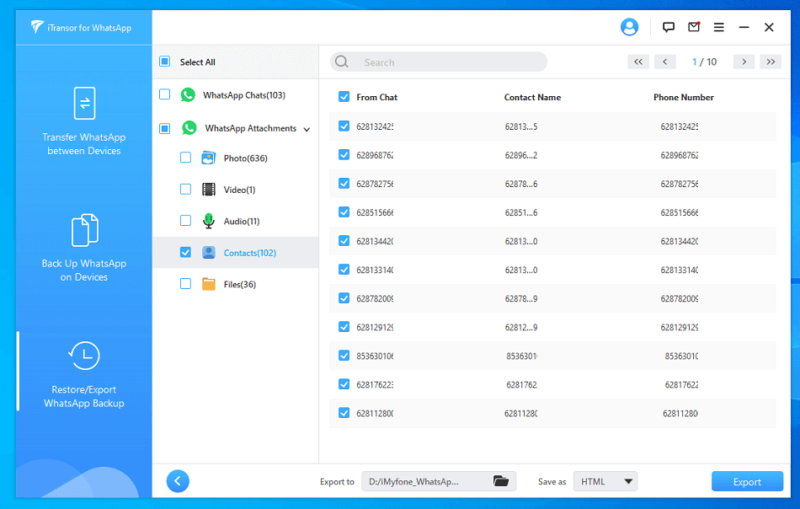Click the Phone Number column header
Viewport: 800px width, 509px height.
pyautogui.click(x=683, y=97)
